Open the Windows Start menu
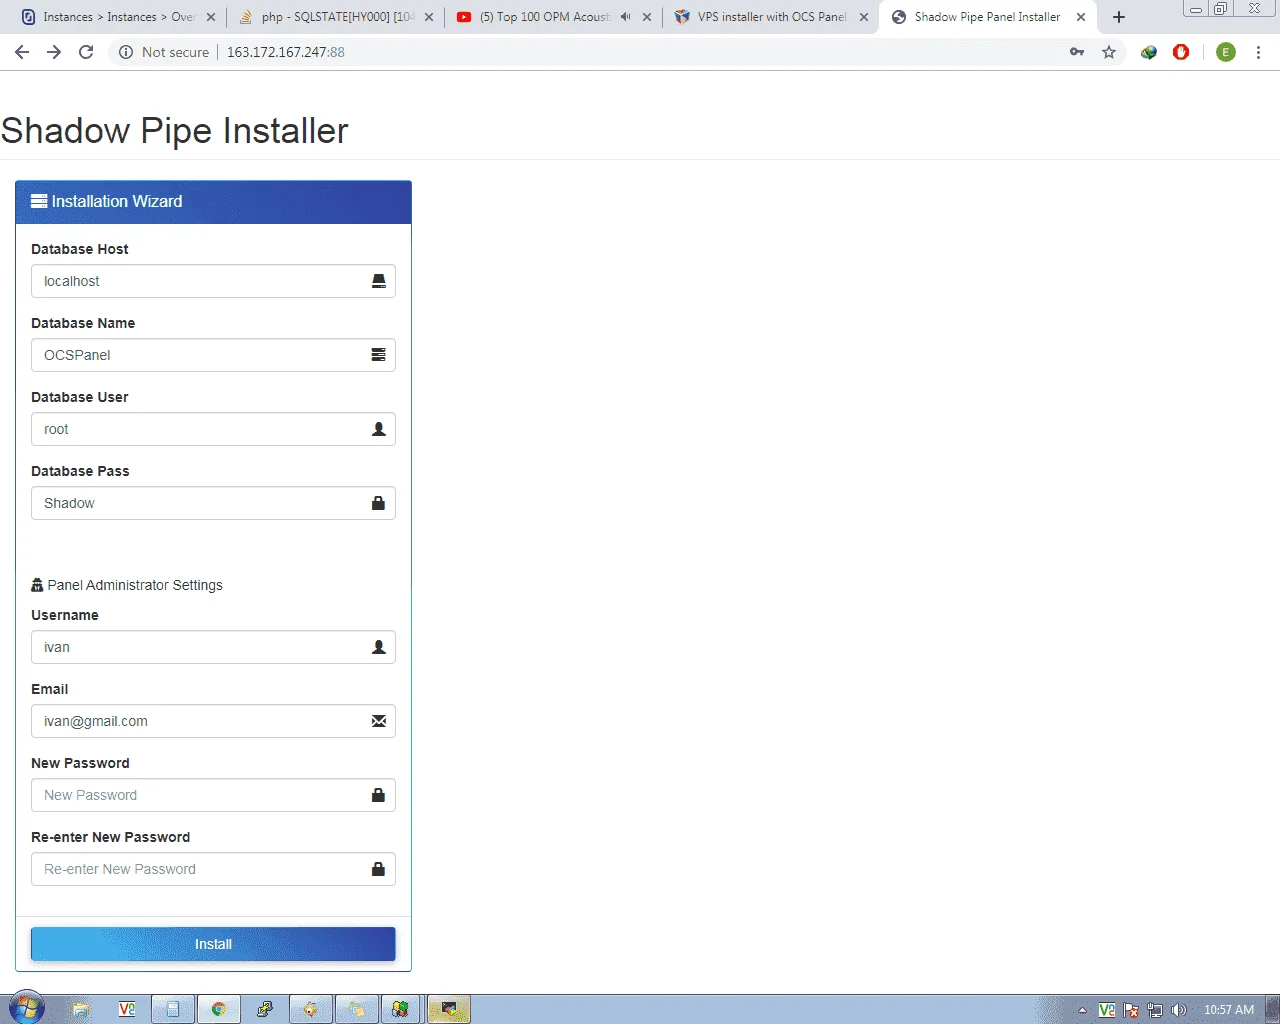This screenshot has height=1024, width=1280. [x=26, y=1009]
